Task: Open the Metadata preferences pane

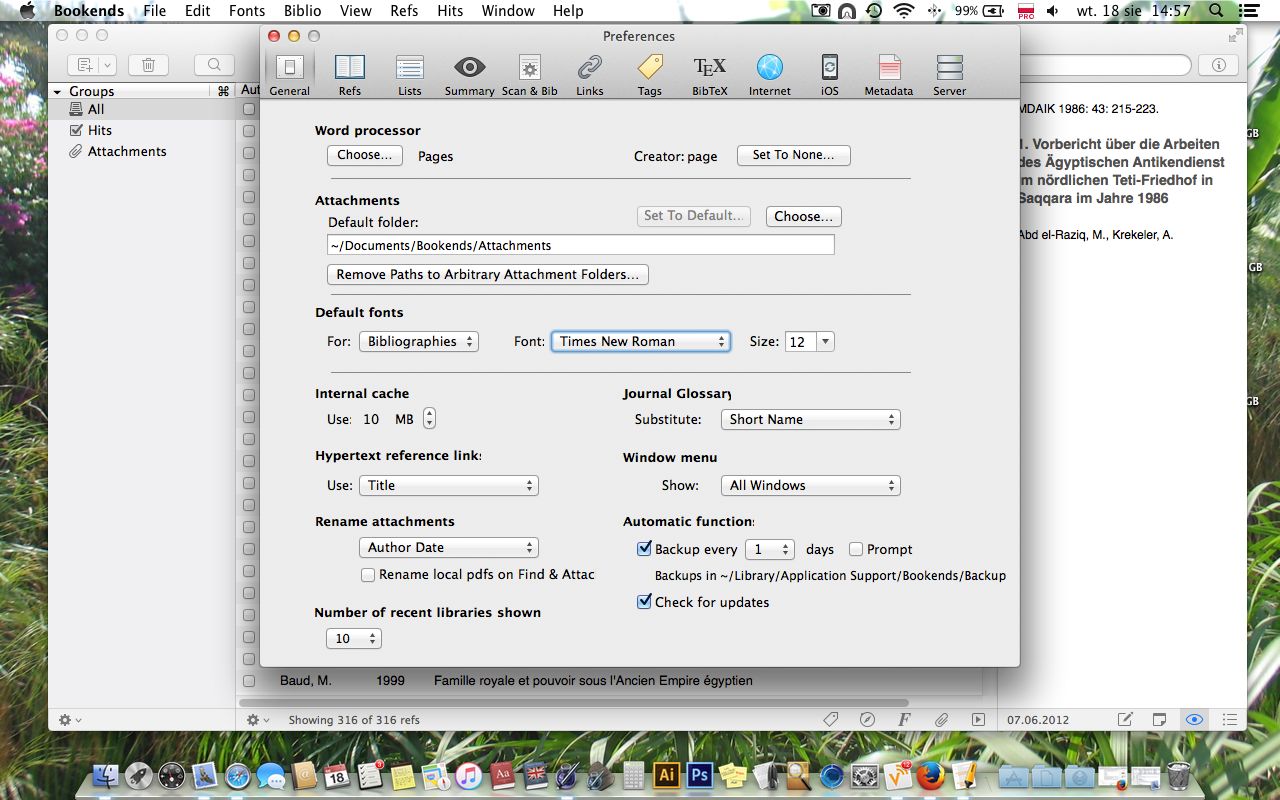Action: (889, 75)
